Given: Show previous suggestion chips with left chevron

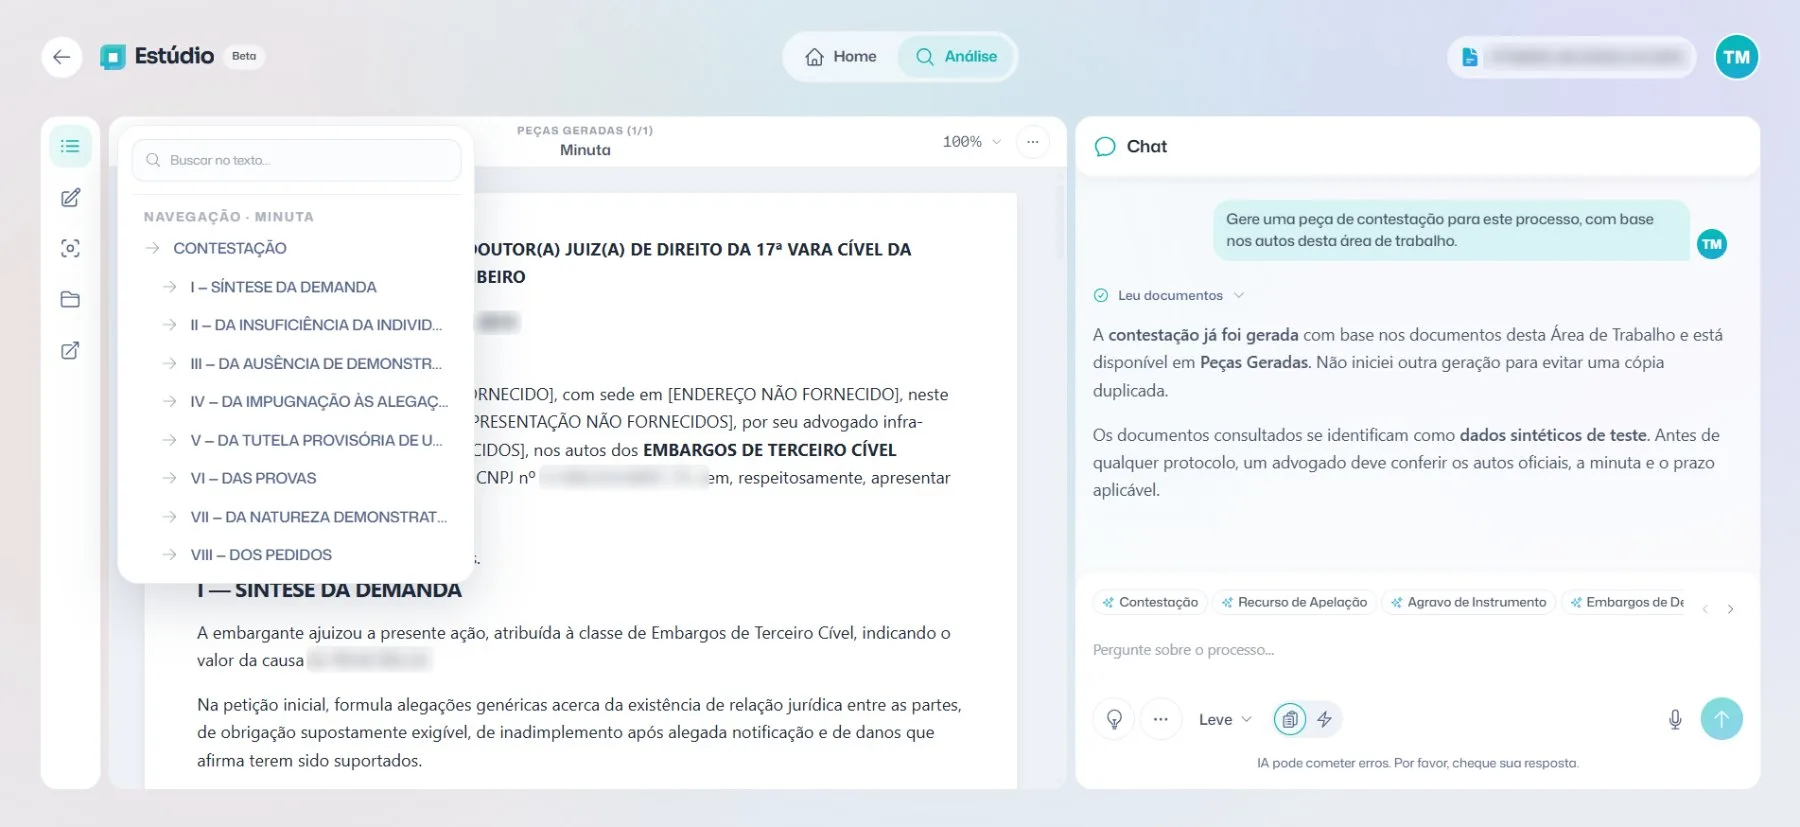Looking at the screenshot, I should (1705, 609).
